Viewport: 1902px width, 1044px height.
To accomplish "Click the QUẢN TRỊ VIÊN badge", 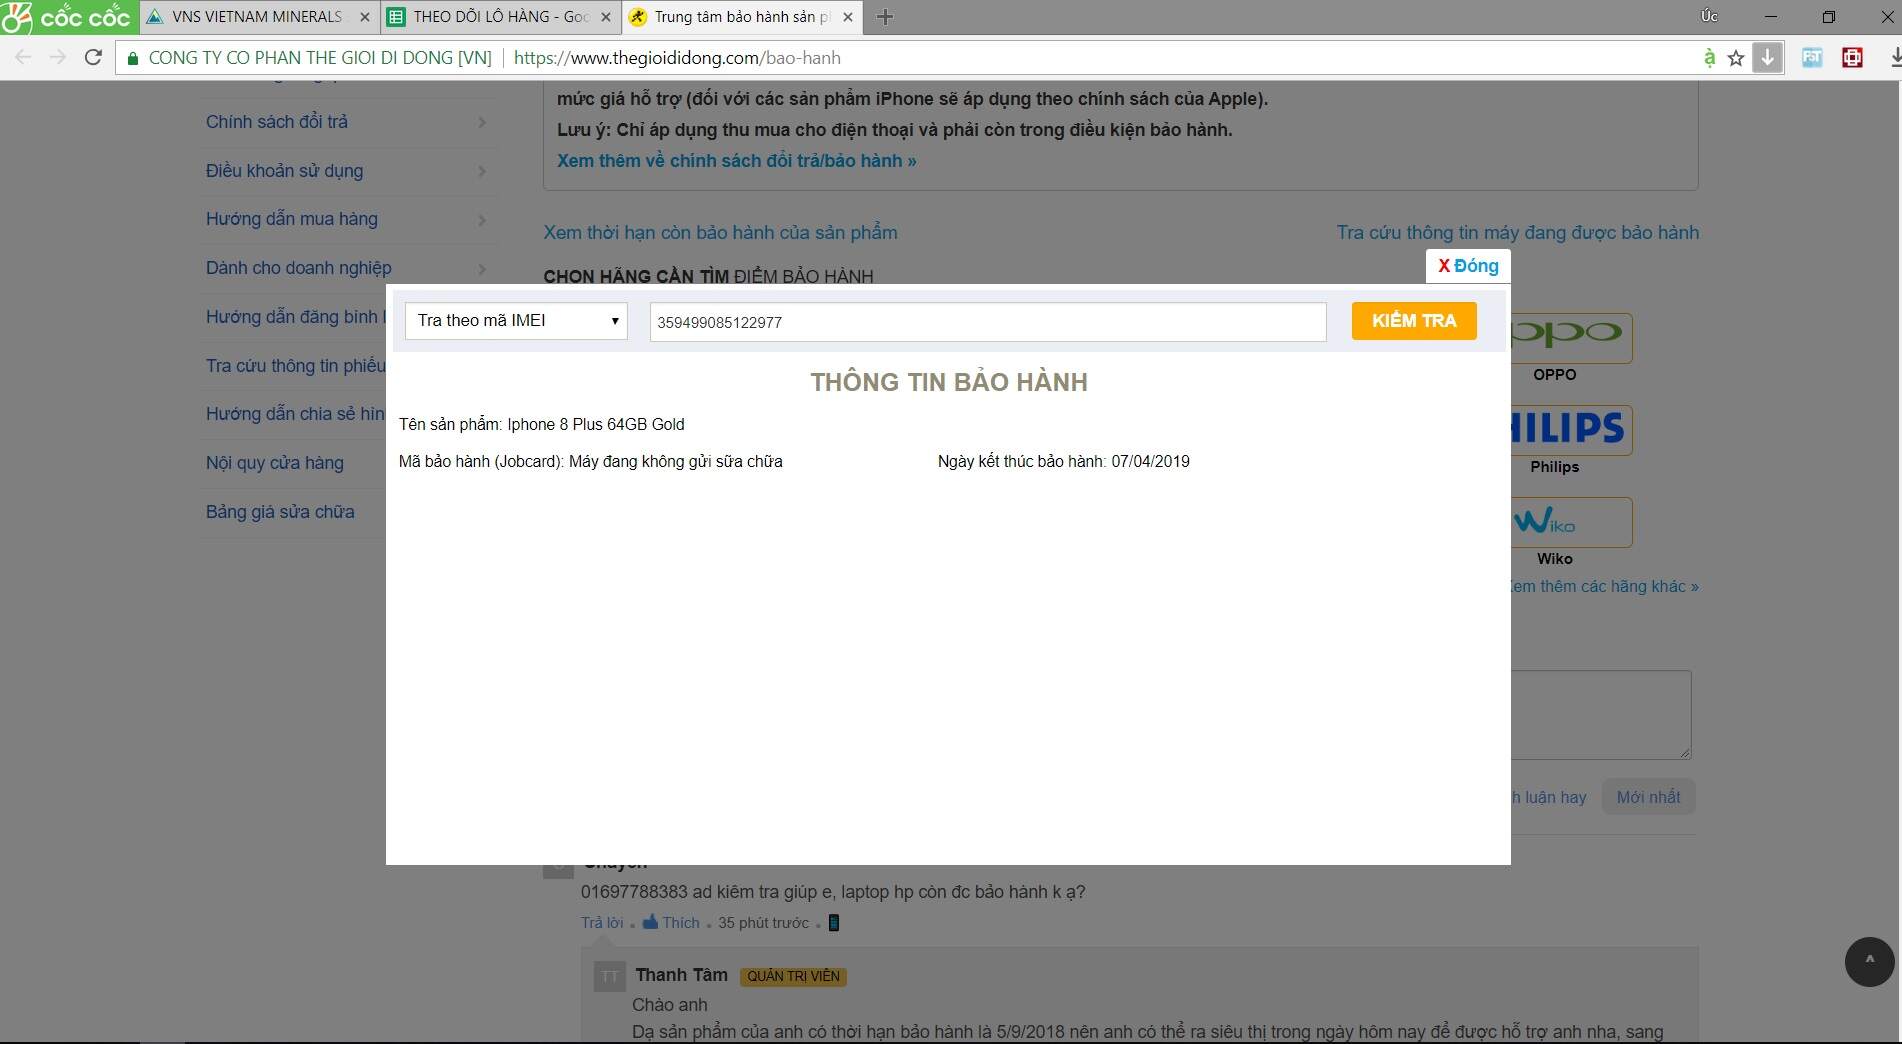I will [793, 977].
